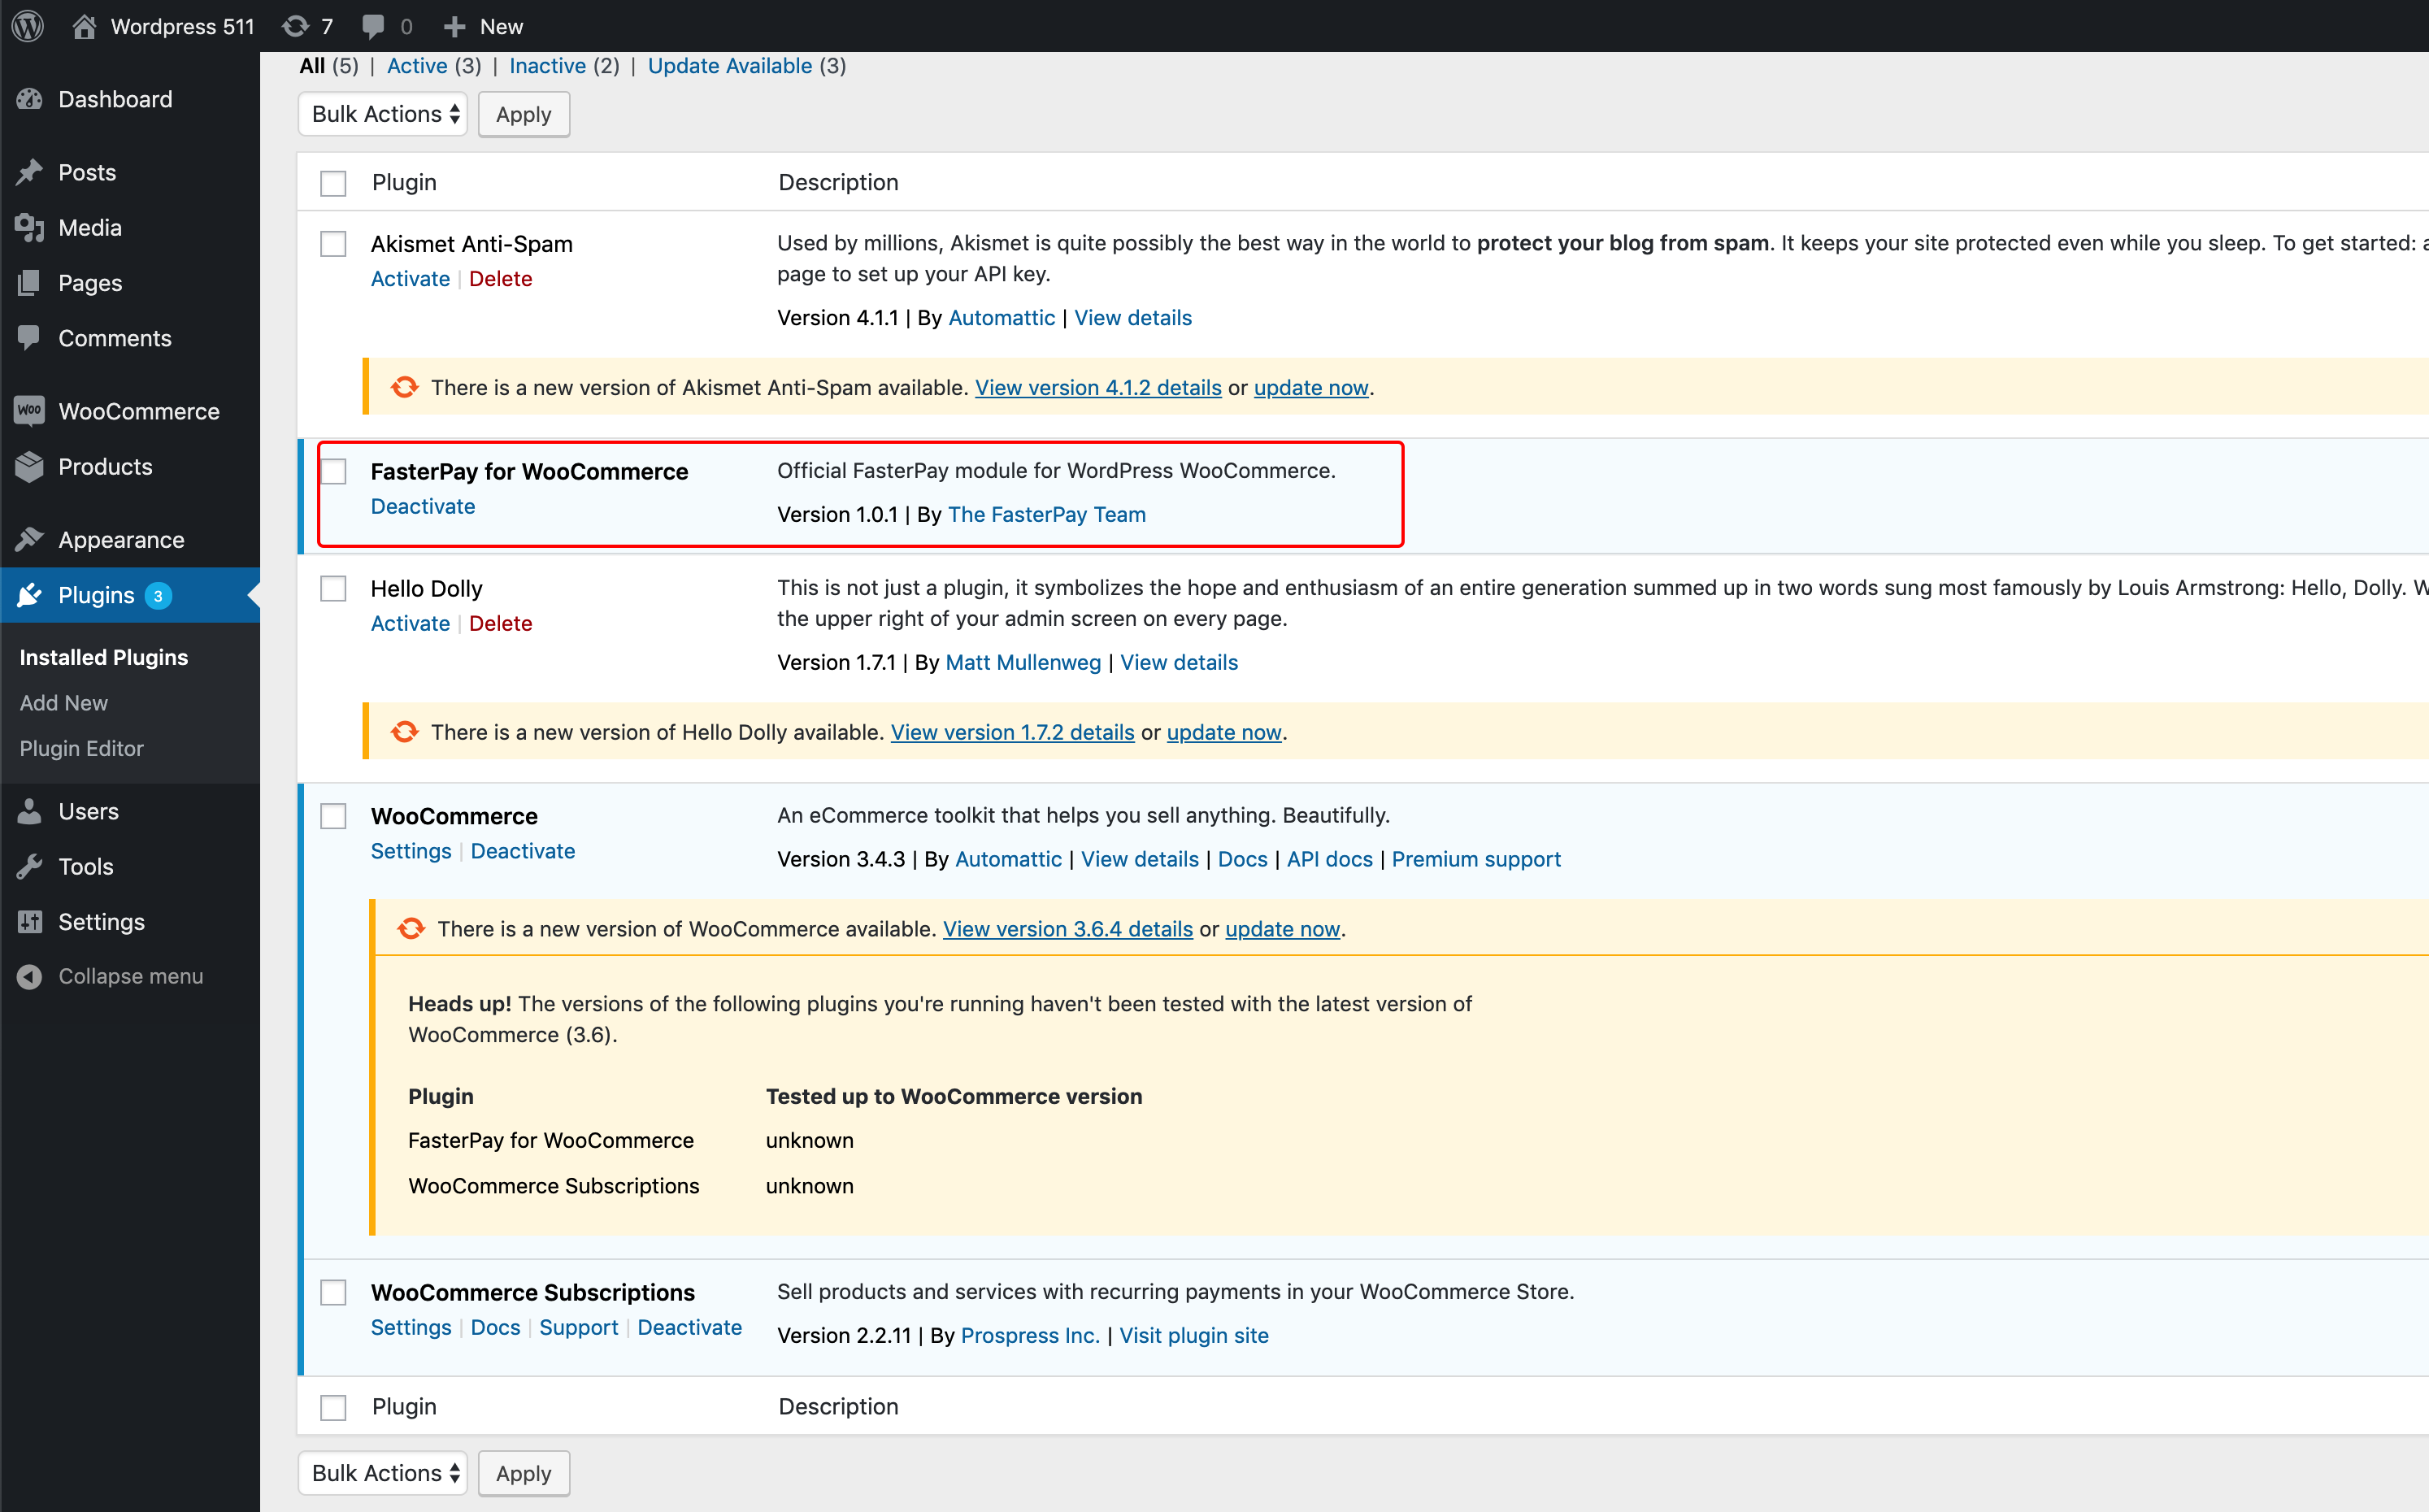
Task: Open WooCommerce Subscriptions Settings link
Action: (411, 1327)
